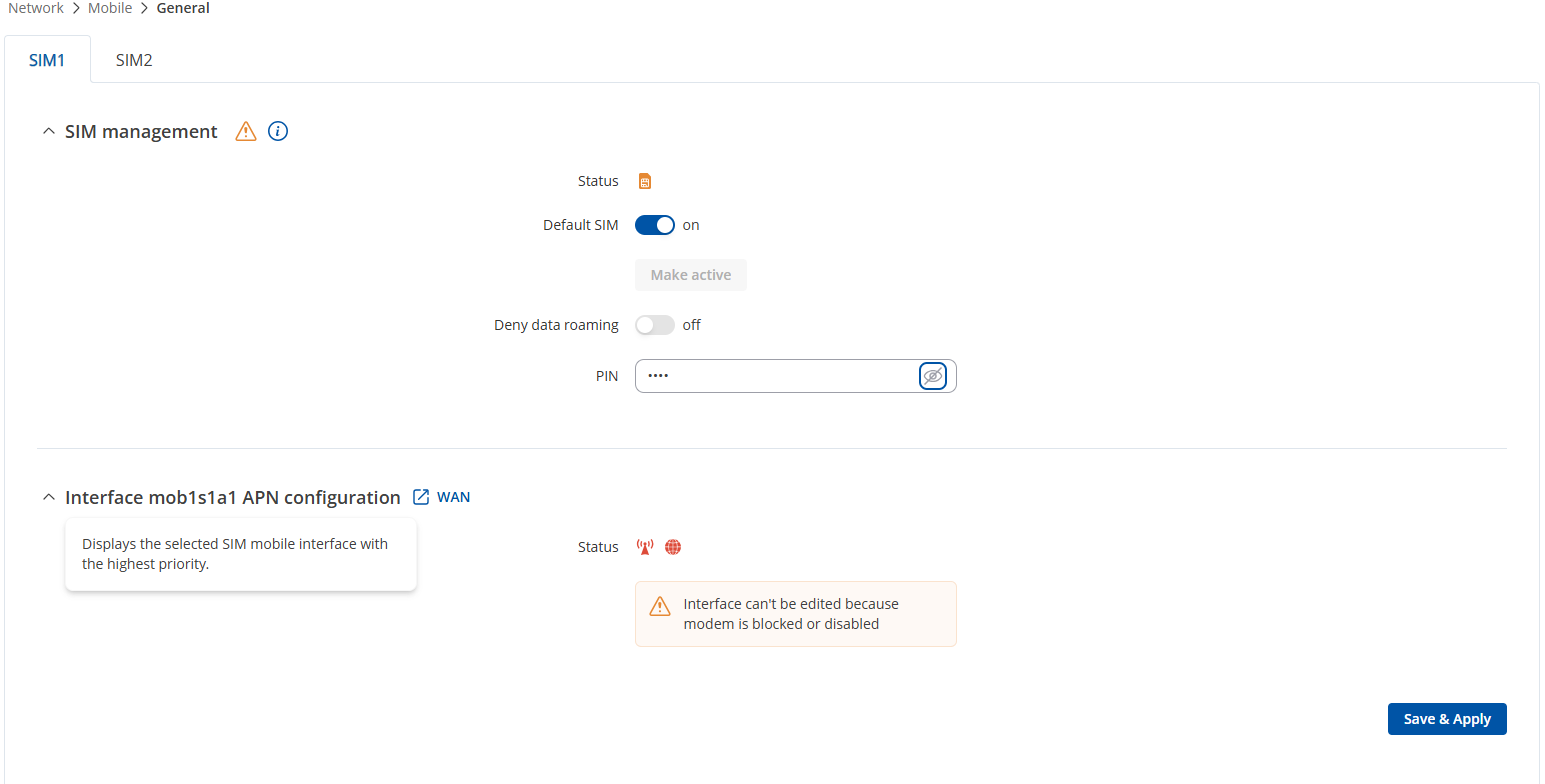Collapse the SIM management section

pyautogui.click(x=48, y=131)
